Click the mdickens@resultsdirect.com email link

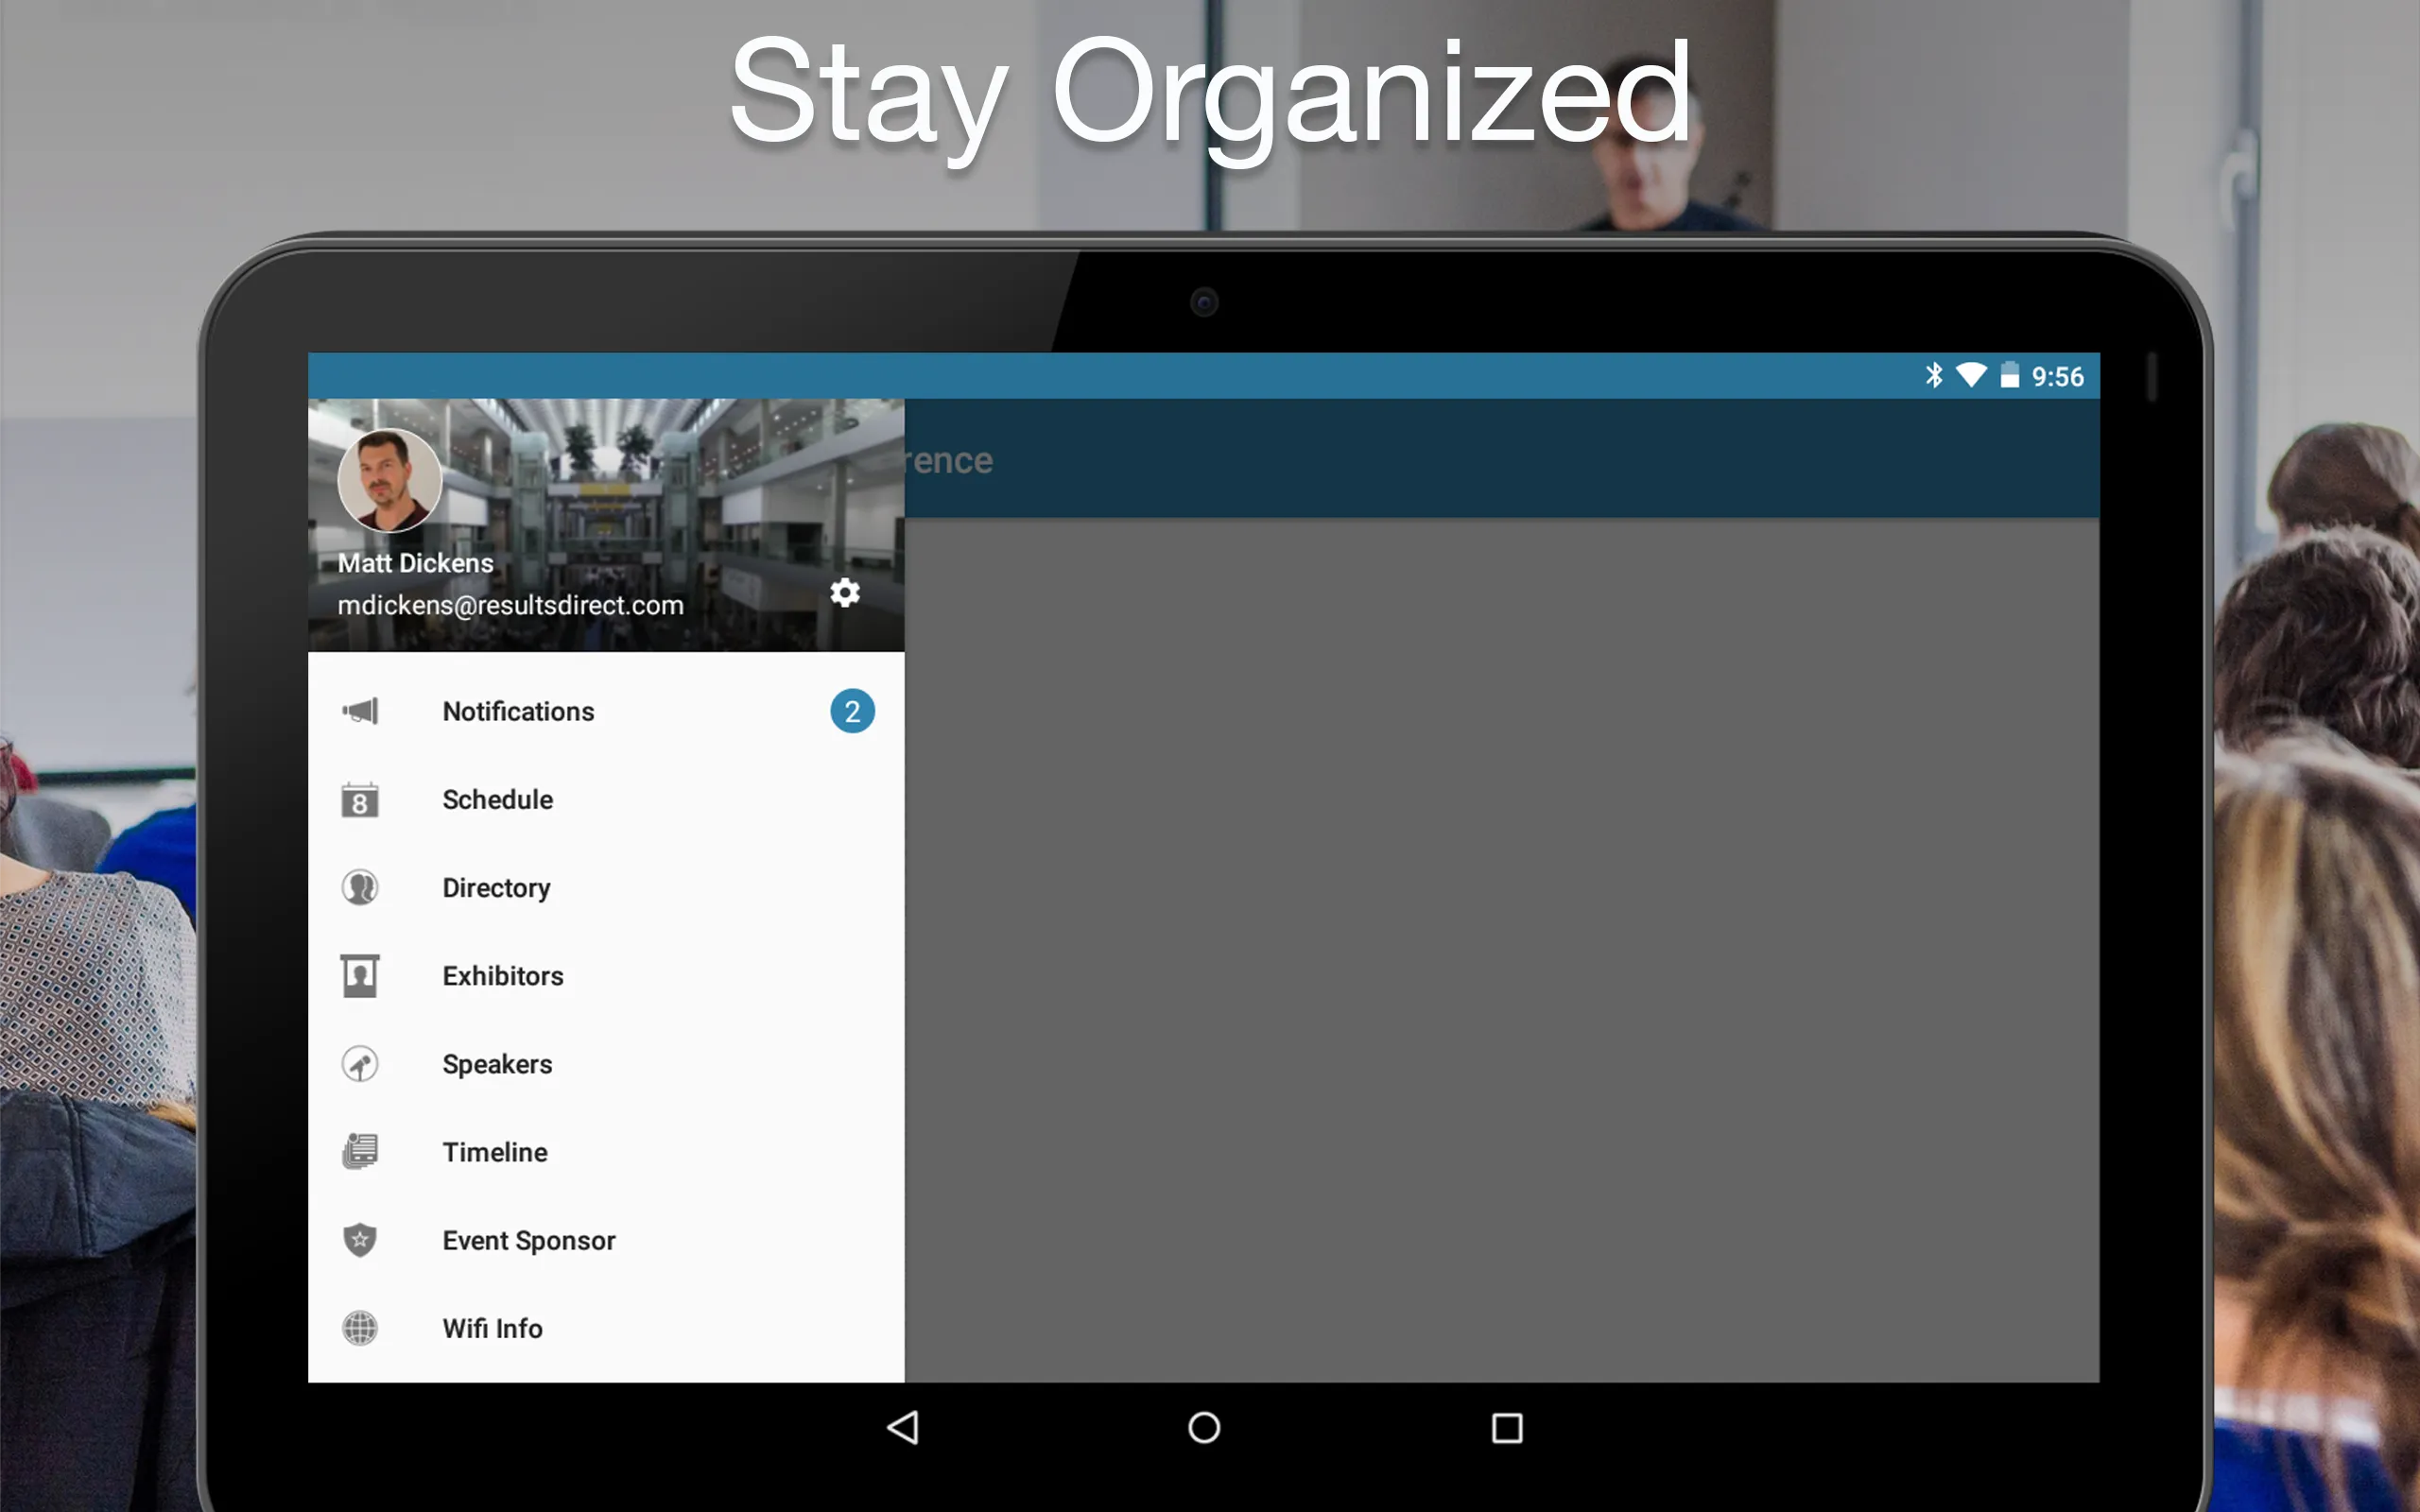(x=510, y=605)
